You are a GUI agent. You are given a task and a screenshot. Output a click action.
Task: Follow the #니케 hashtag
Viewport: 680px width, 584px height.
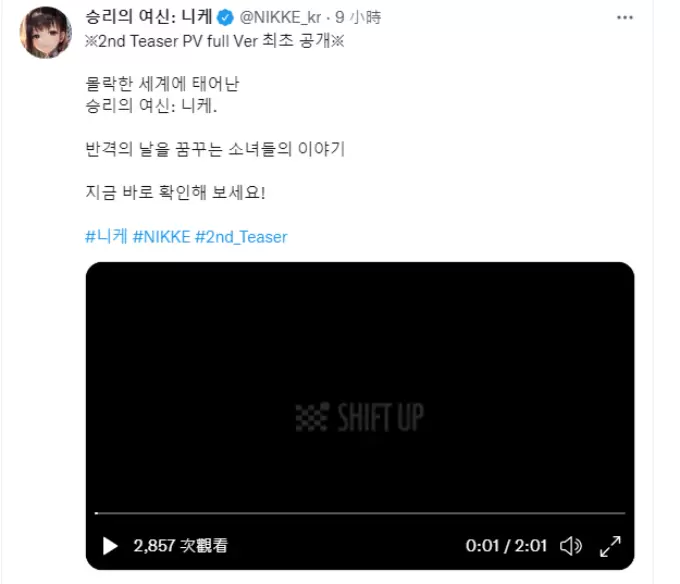coord(106,237)
